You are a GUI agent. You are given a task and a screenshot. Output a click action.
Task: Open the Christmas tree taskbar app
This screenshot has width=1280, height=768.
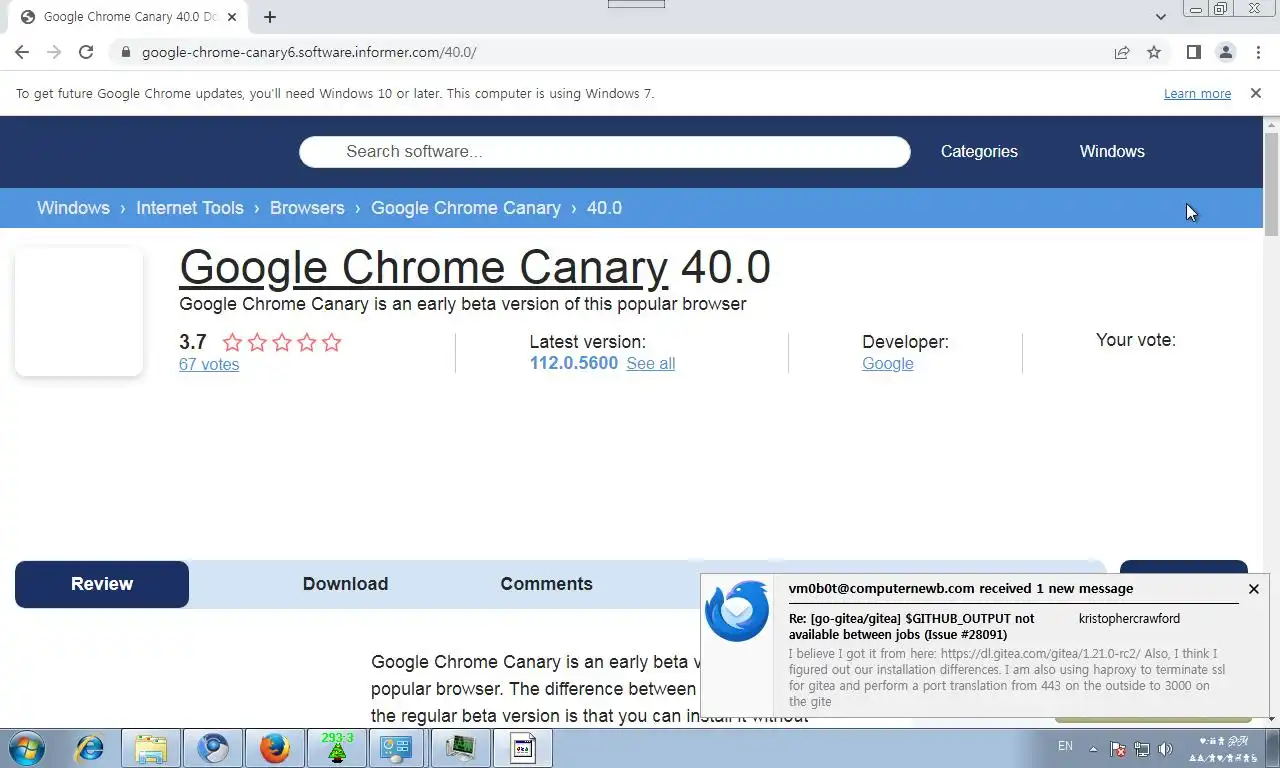[337, 748]
